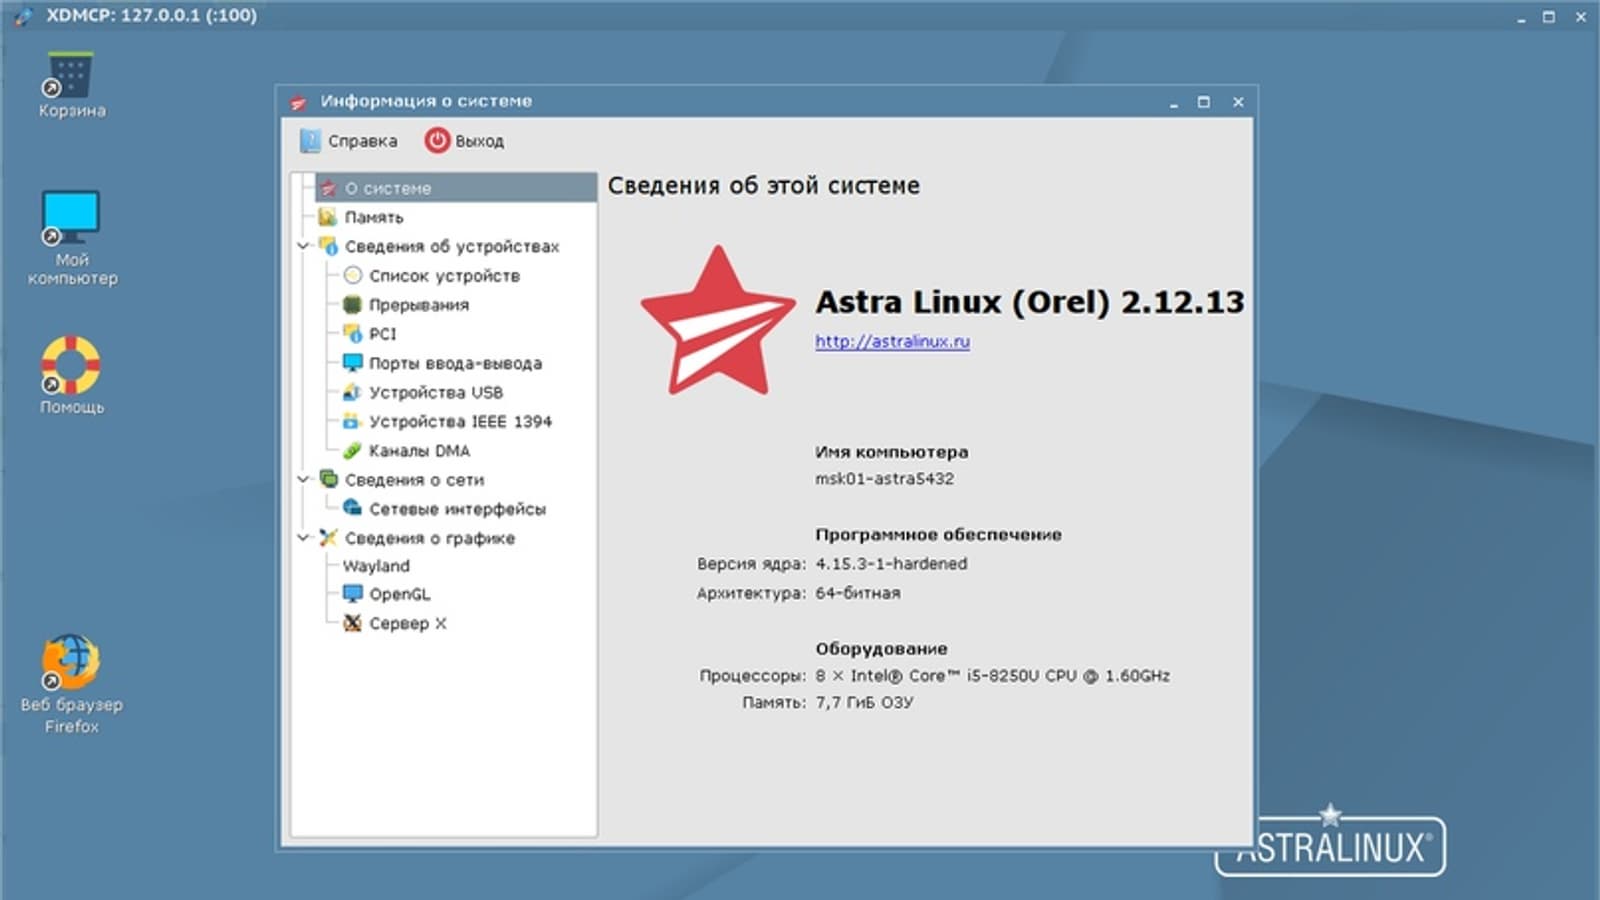Minimize the XDMCP session window
The width and height of the screenshot is (1600, 900).
pyautogui.click(x=1521, y=17)
